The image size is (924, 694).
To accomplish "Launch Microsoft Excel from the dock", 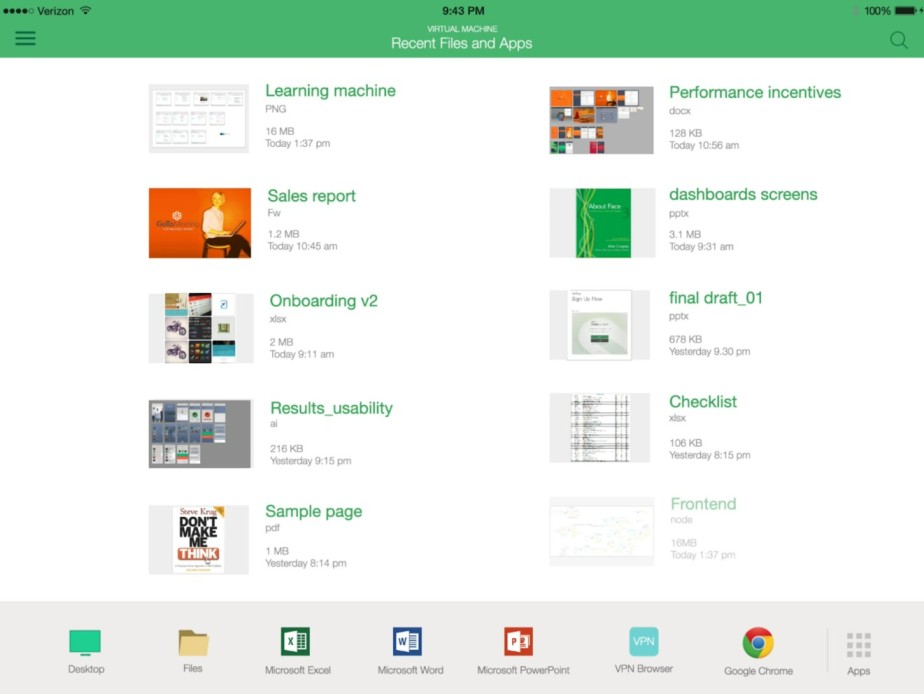I will (x=296, y=642).
